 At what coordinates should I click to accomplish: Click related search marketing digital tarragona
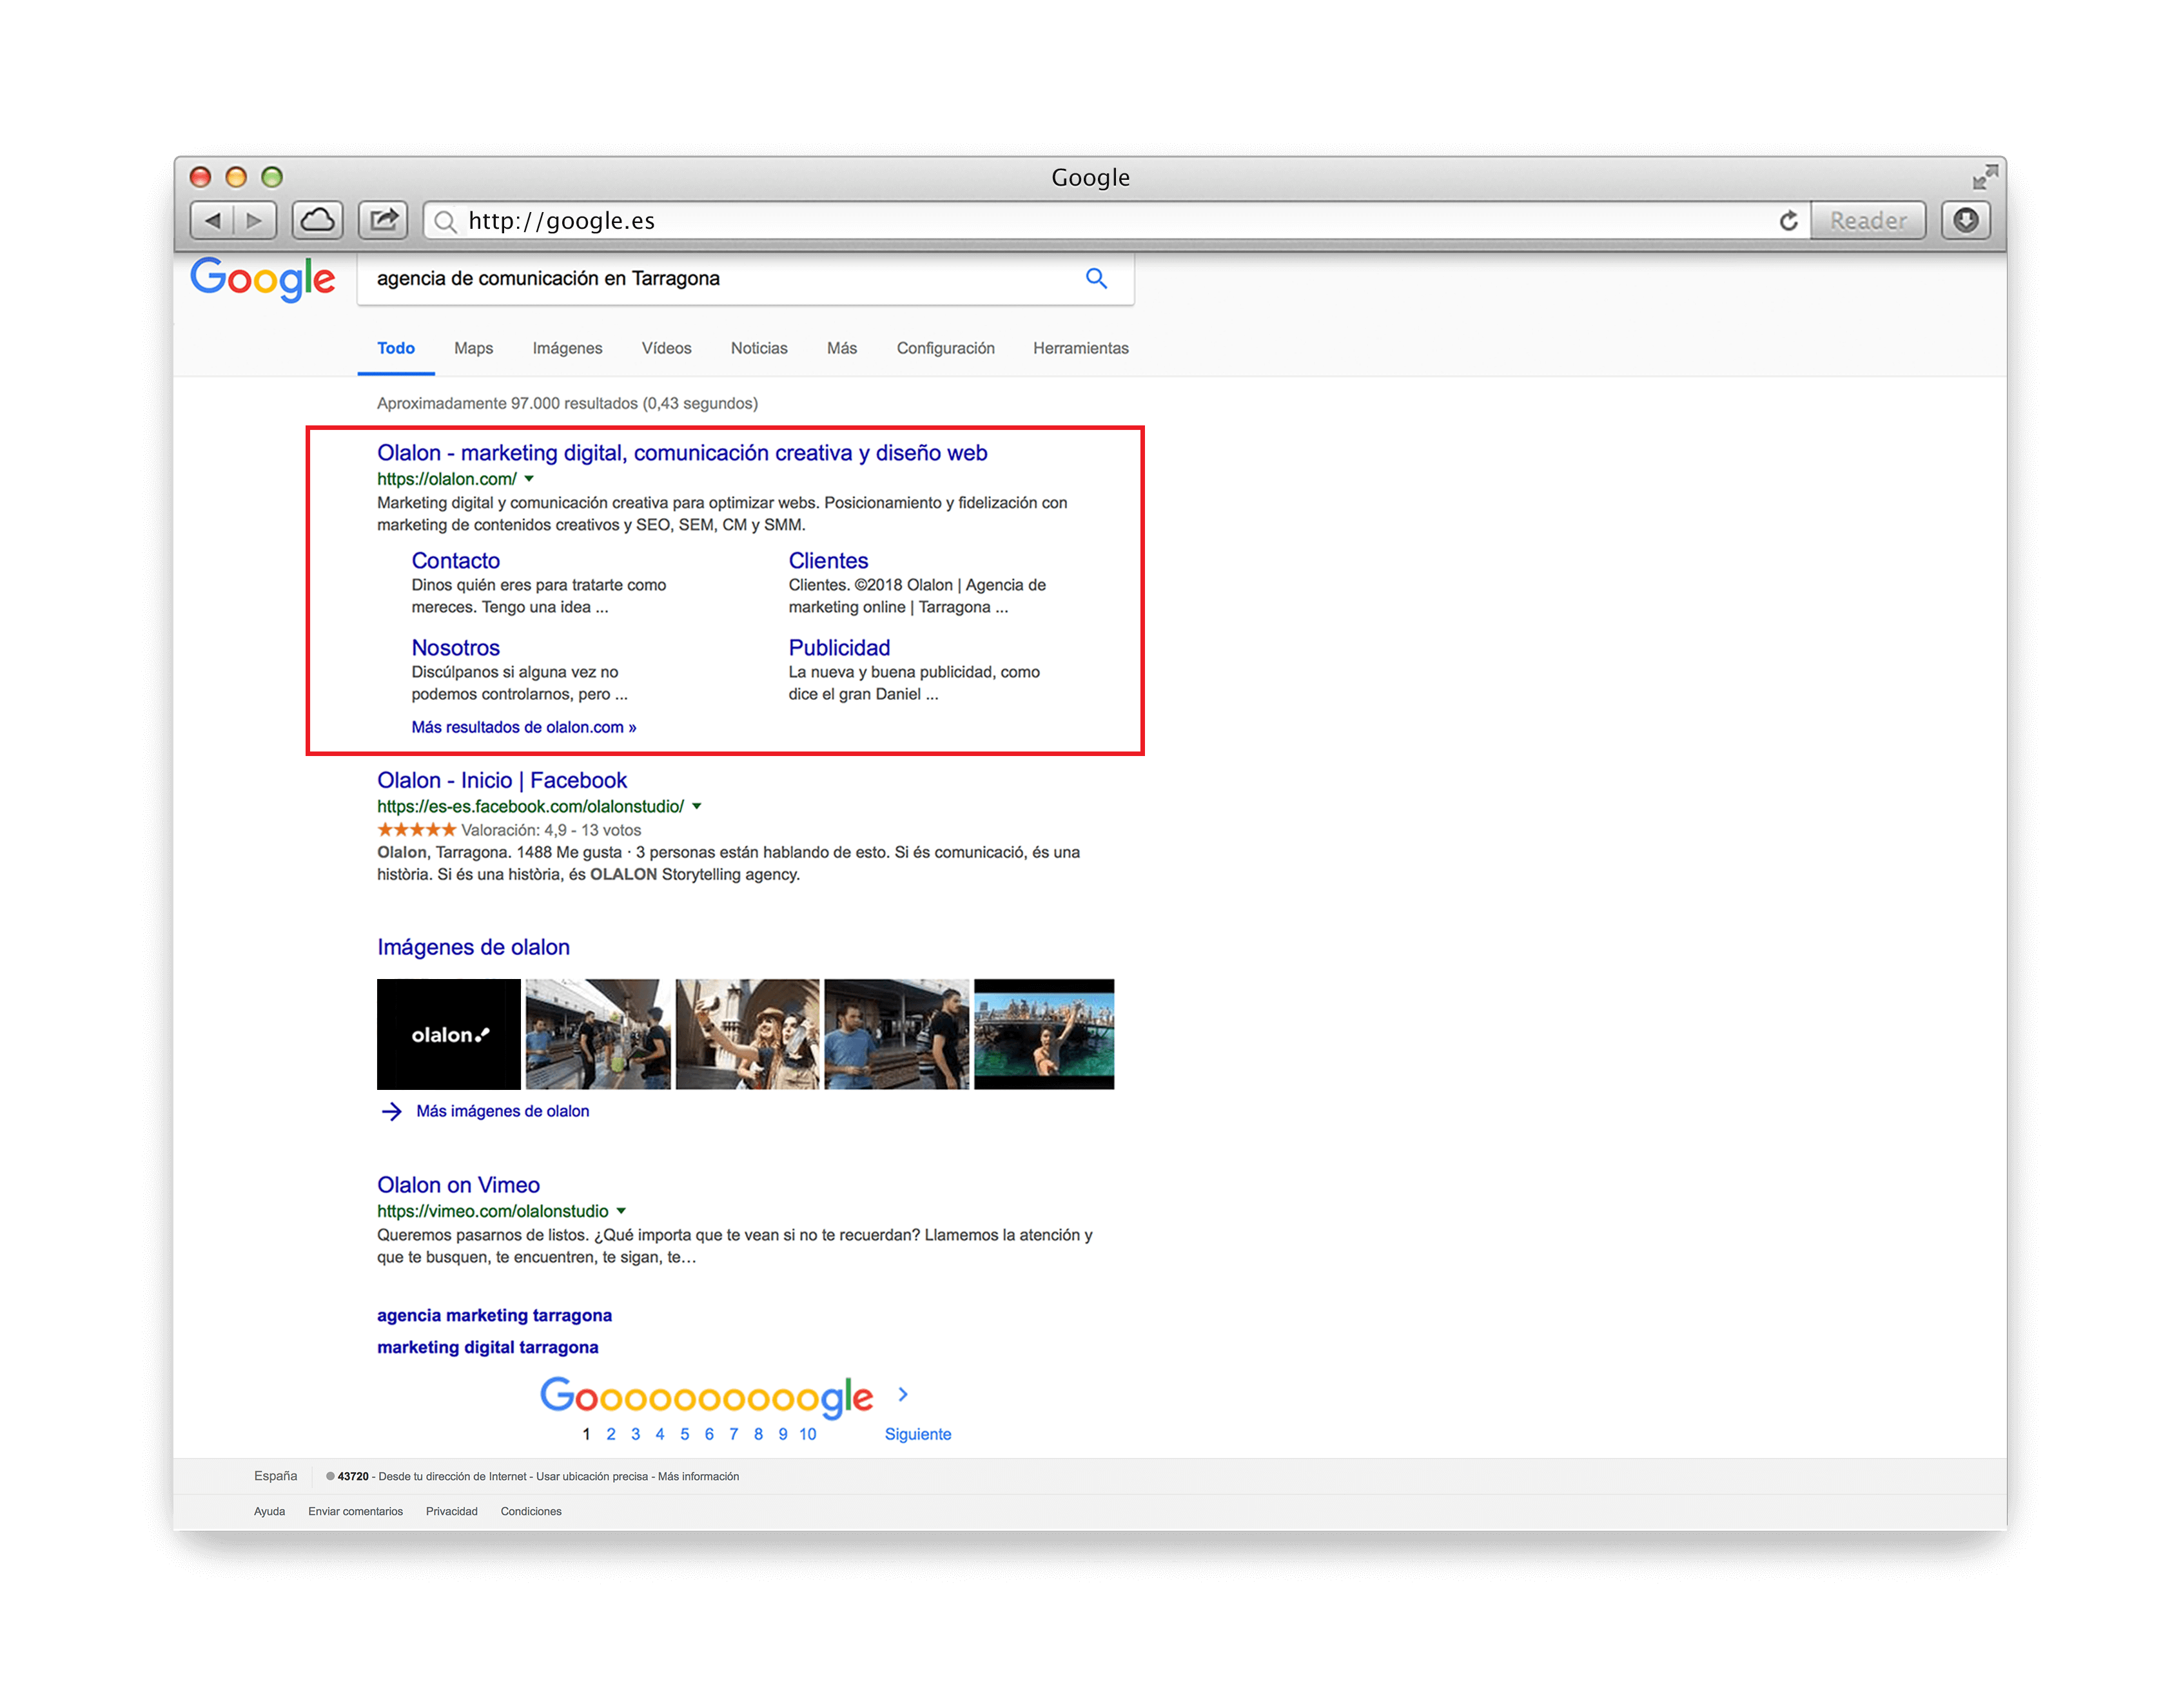click(487, 1347)
